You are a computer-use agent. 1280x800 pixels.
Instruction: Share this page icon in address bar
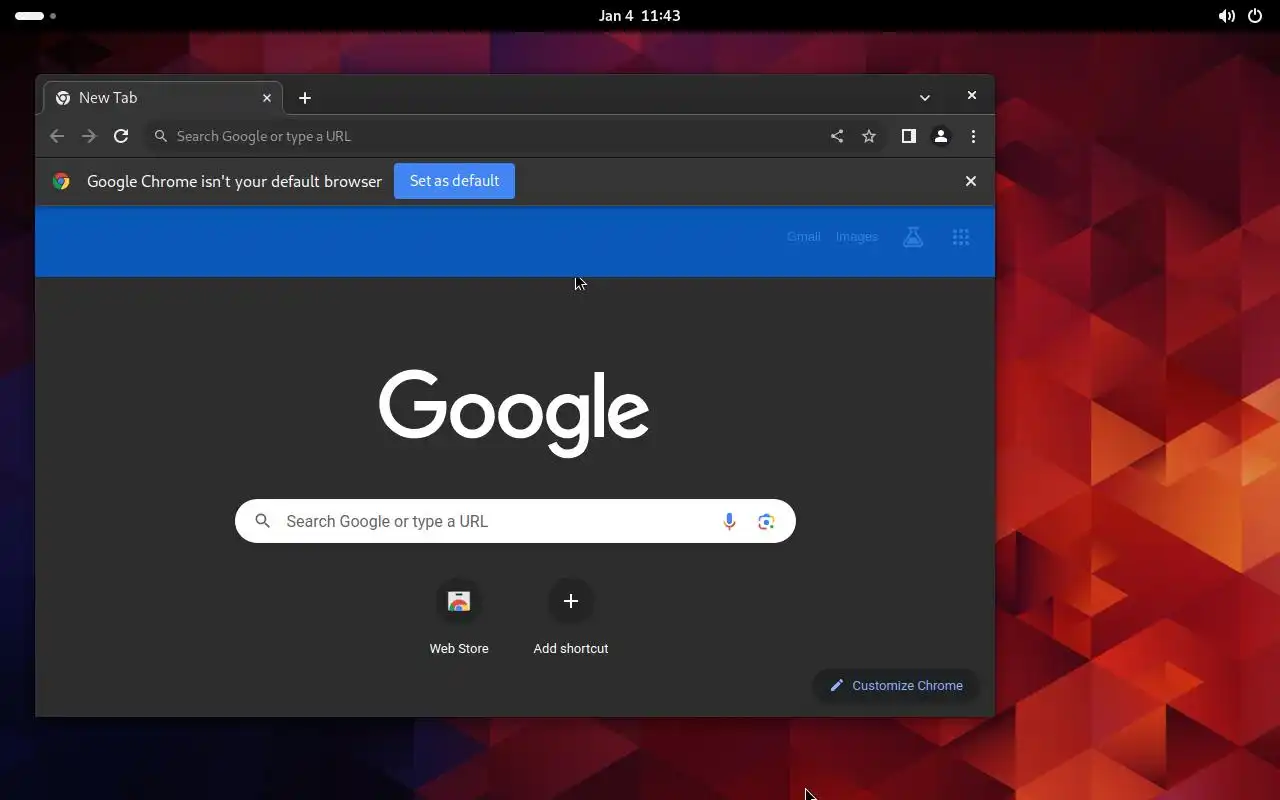(x=837, y=136)
